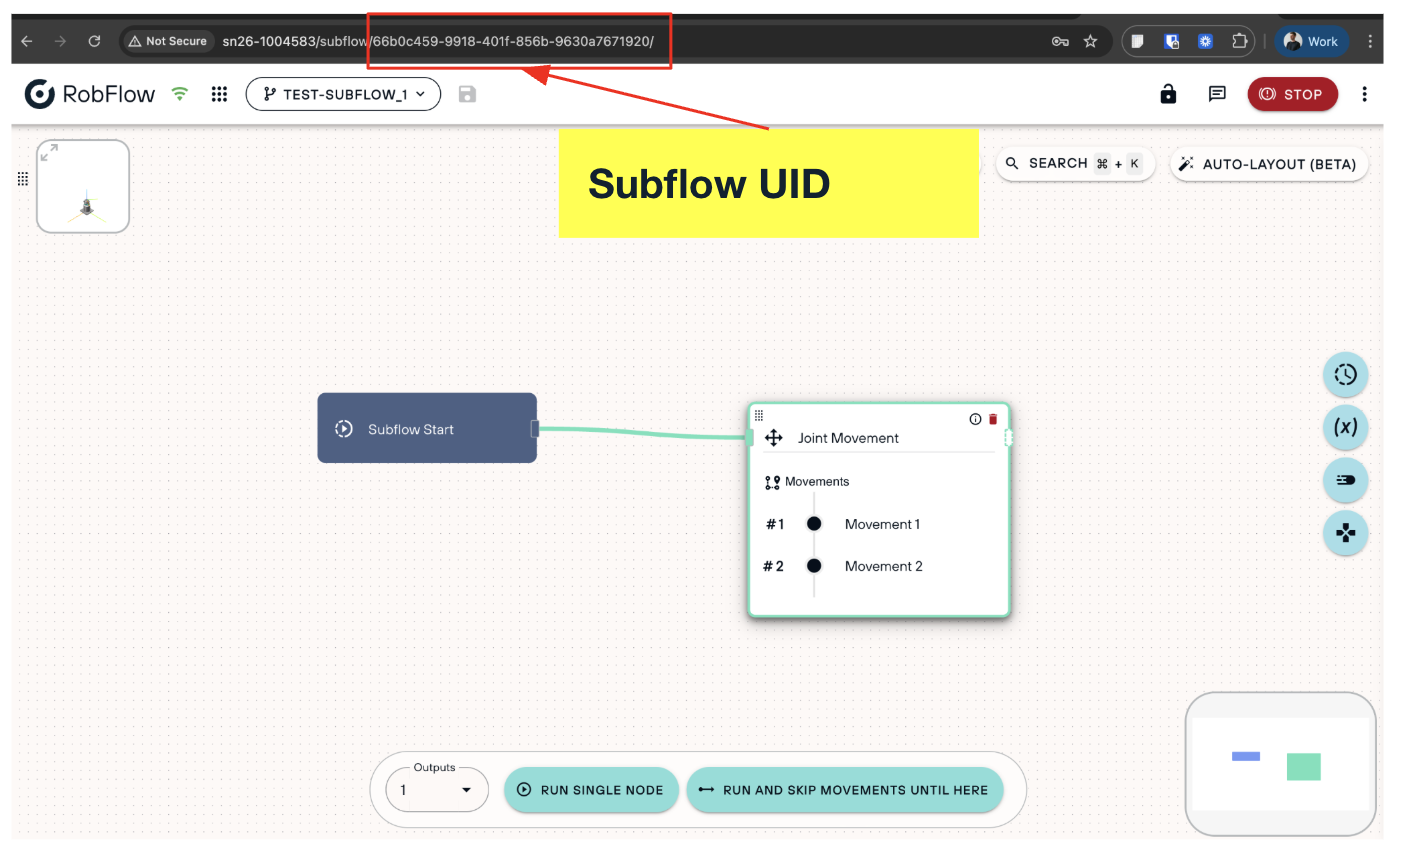Open the history clock panel
1418x850 pixels.
1346,375
